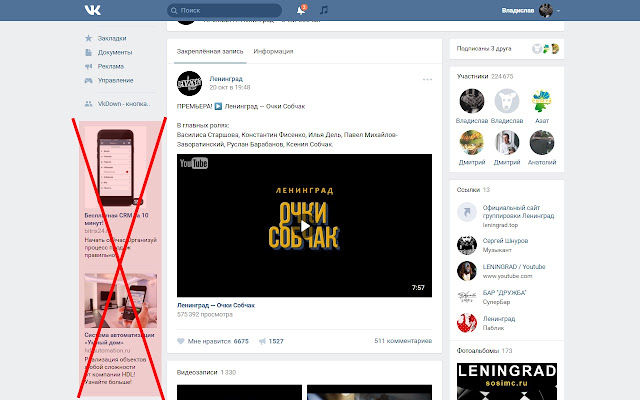The height and width of the screenshot is (400, 640).
Task: Open Управление in the left sidebar
Action: pyautogui.click(x=115, y=80)
